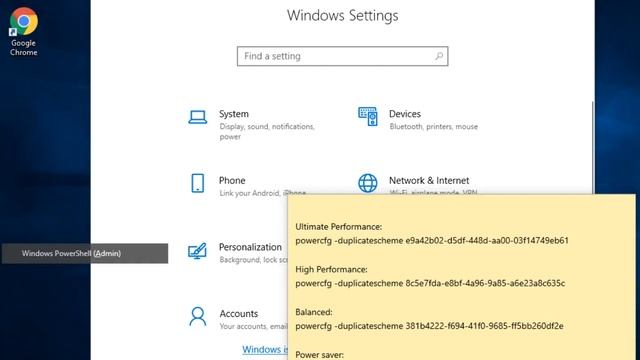
Task: Open the Google Chrome desktop shortcut
Action: tap(24, 32)
